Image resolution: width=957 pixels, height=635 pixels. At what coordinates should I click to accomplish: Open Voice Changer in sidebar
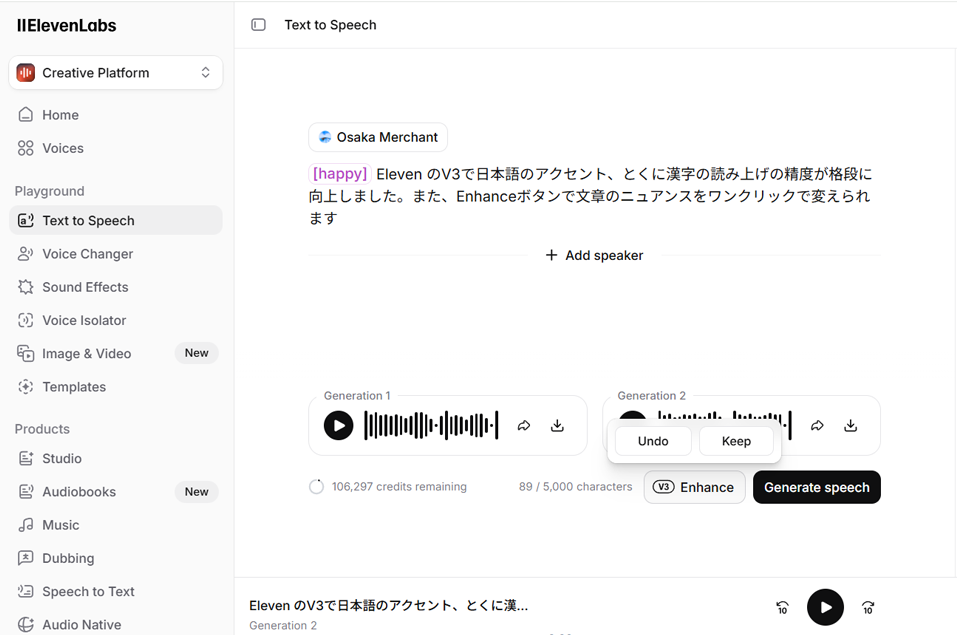point(87,254)
